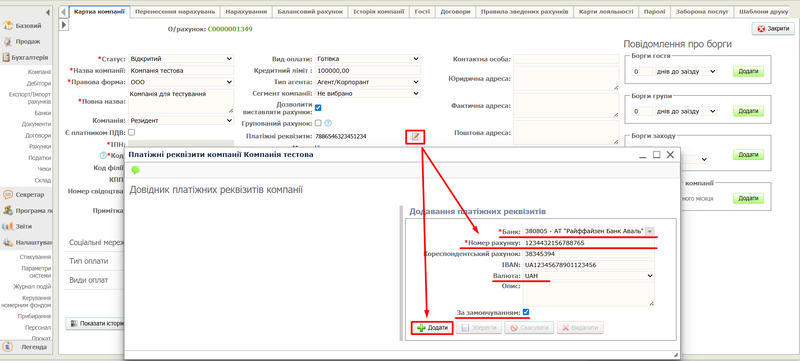Click Додати in Борги групи section

point(748,111)
